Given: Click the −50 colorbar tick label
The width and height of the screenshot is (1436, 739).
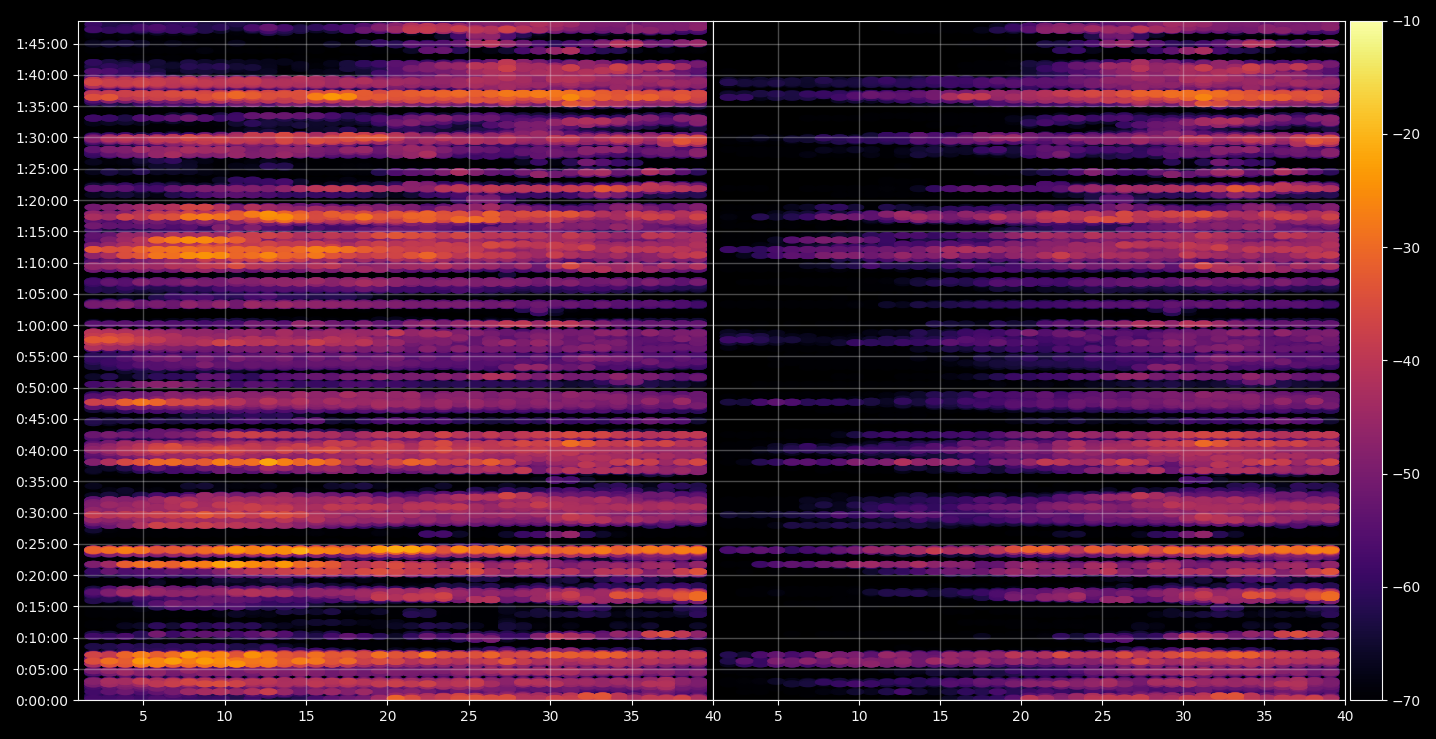Looking at the screenshot, I should tap(1404, 474).
